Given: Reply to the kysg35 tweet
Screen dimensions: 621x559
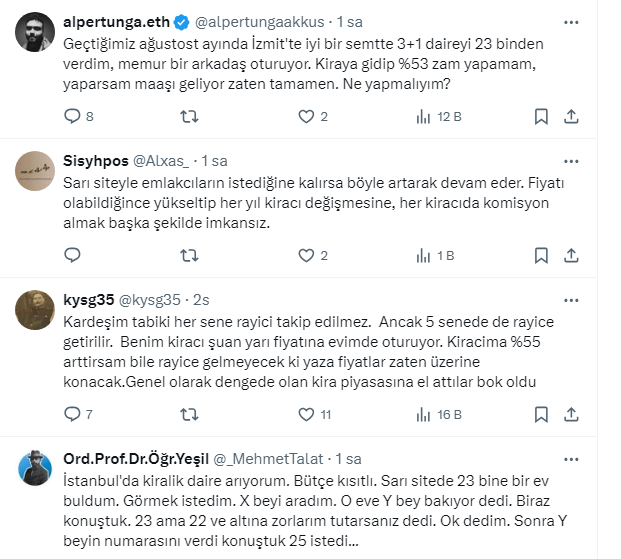Looking at the screenshot, I should 72,413.
